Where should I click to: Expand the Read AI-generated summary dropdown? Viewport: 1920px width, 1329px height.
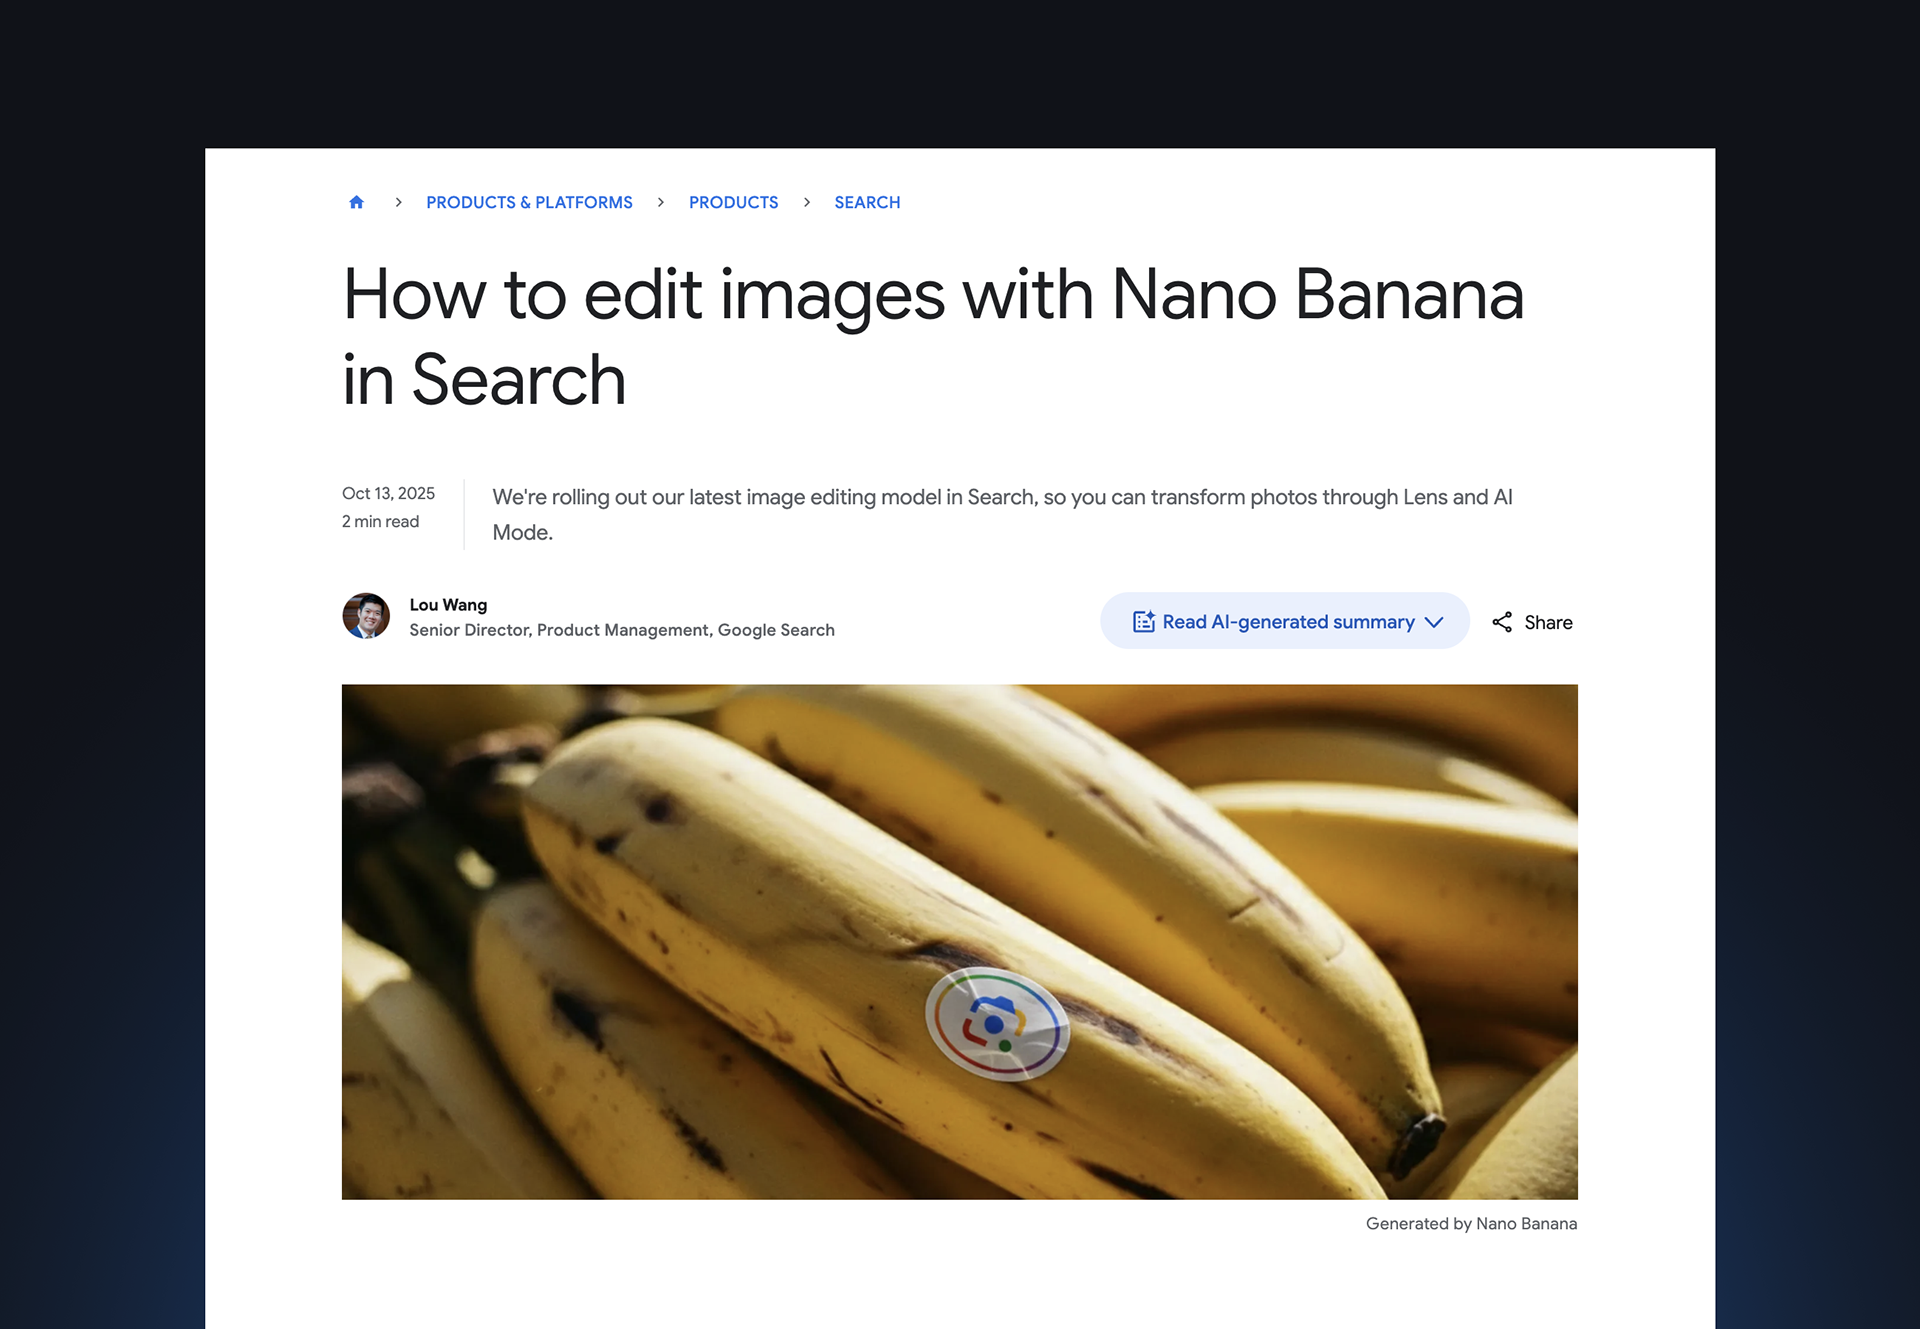1284,621
